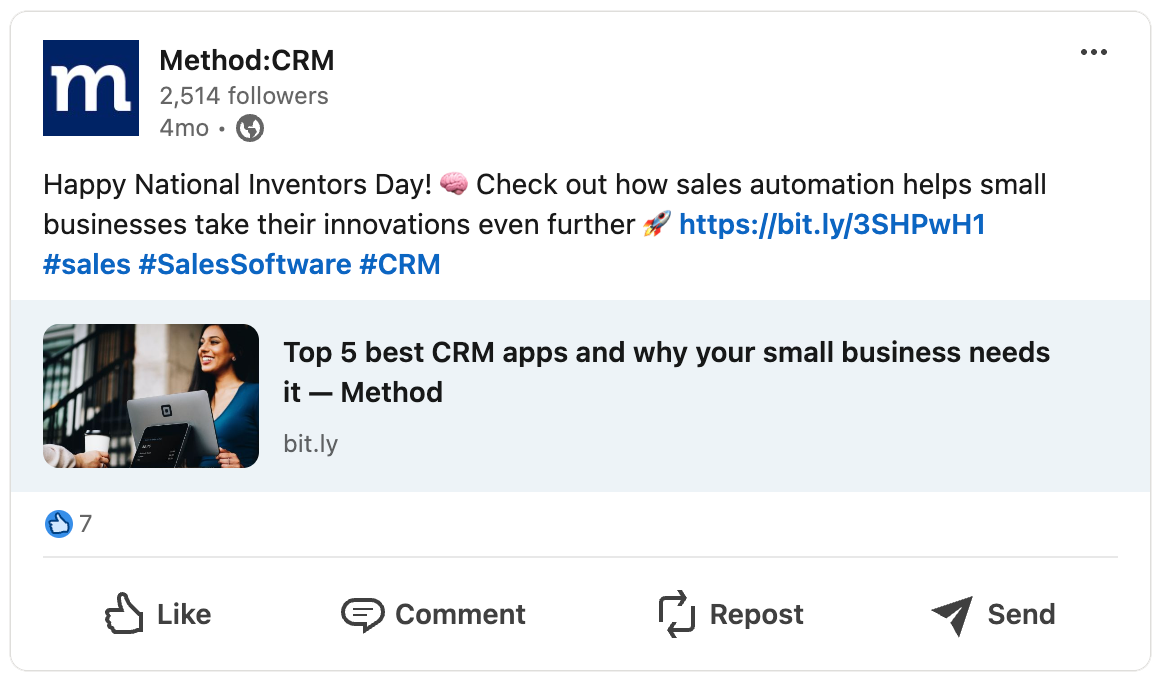The image size is (1168, 680).
Task: Hit the Send paper plane icon
Action: (x=951, y=614)
